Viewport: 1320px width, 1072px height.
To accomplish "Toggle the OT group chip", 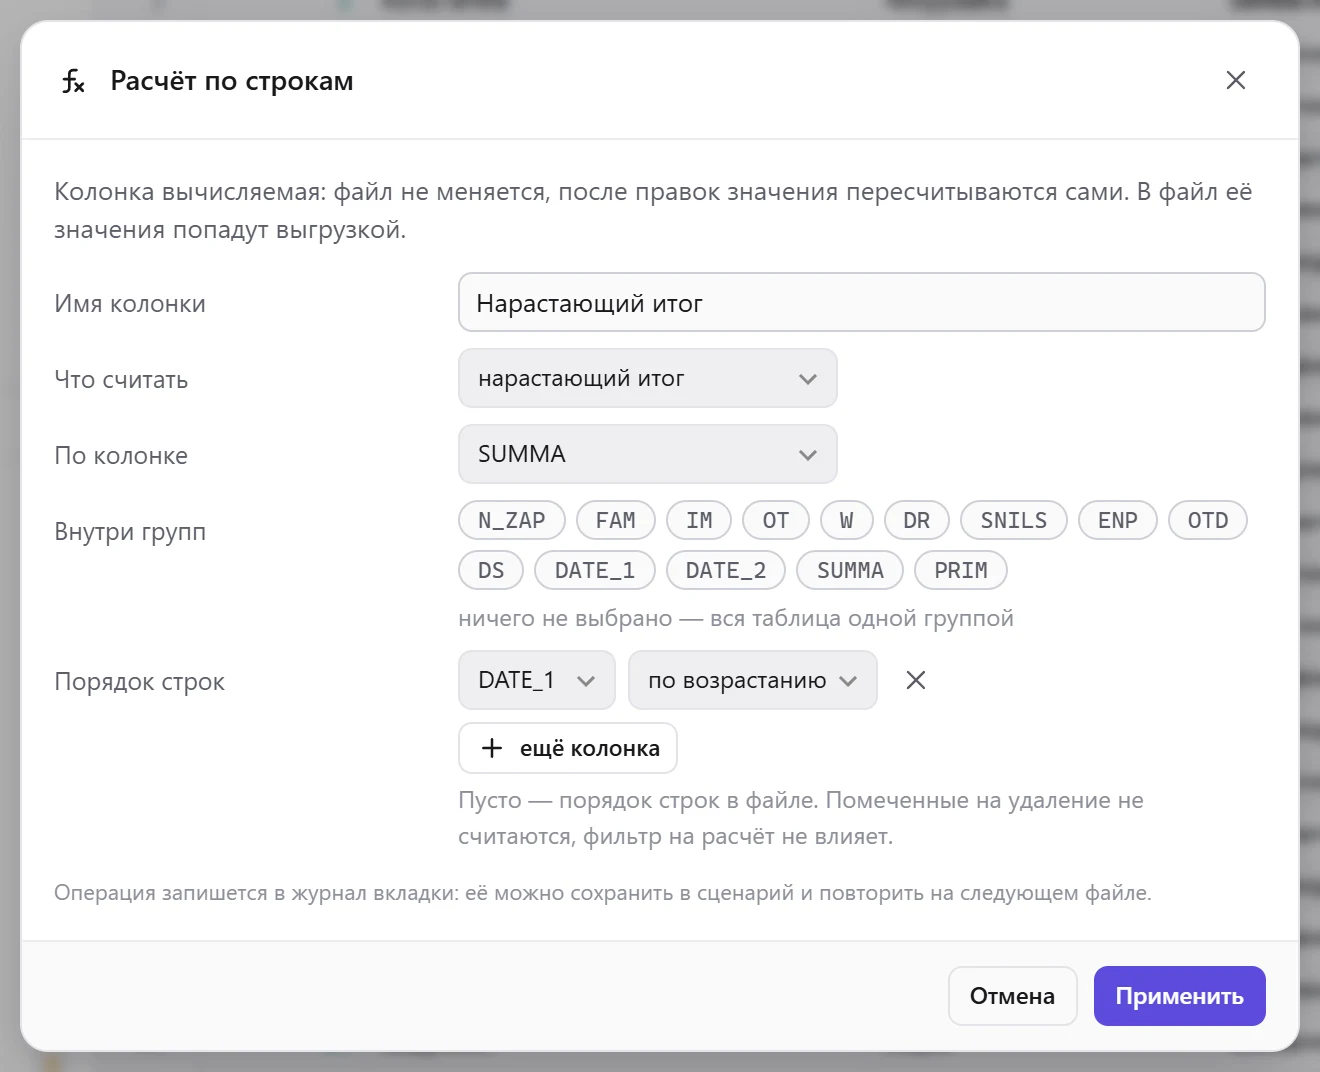I will coord(776,520).
